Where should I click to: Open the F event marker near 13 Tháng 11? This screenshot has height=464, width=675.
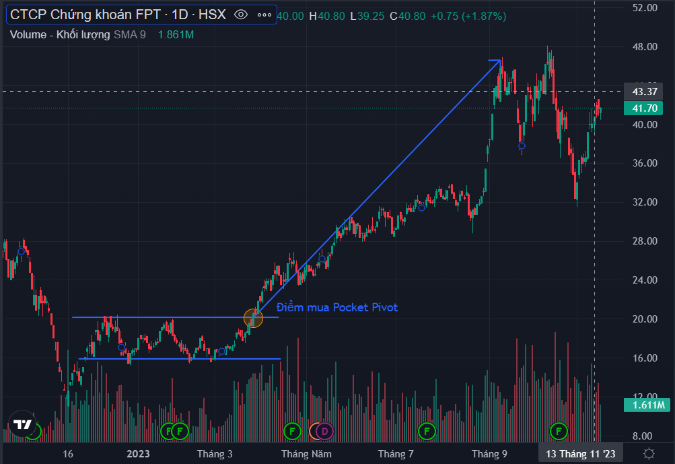click(x=559, y=431)
